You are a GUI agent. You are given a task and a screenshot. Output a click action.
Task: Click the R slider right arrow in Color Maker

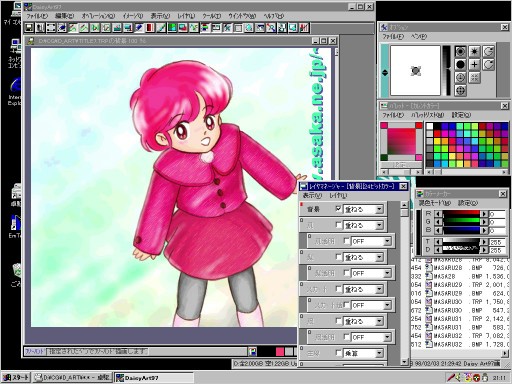pos(484,214)
